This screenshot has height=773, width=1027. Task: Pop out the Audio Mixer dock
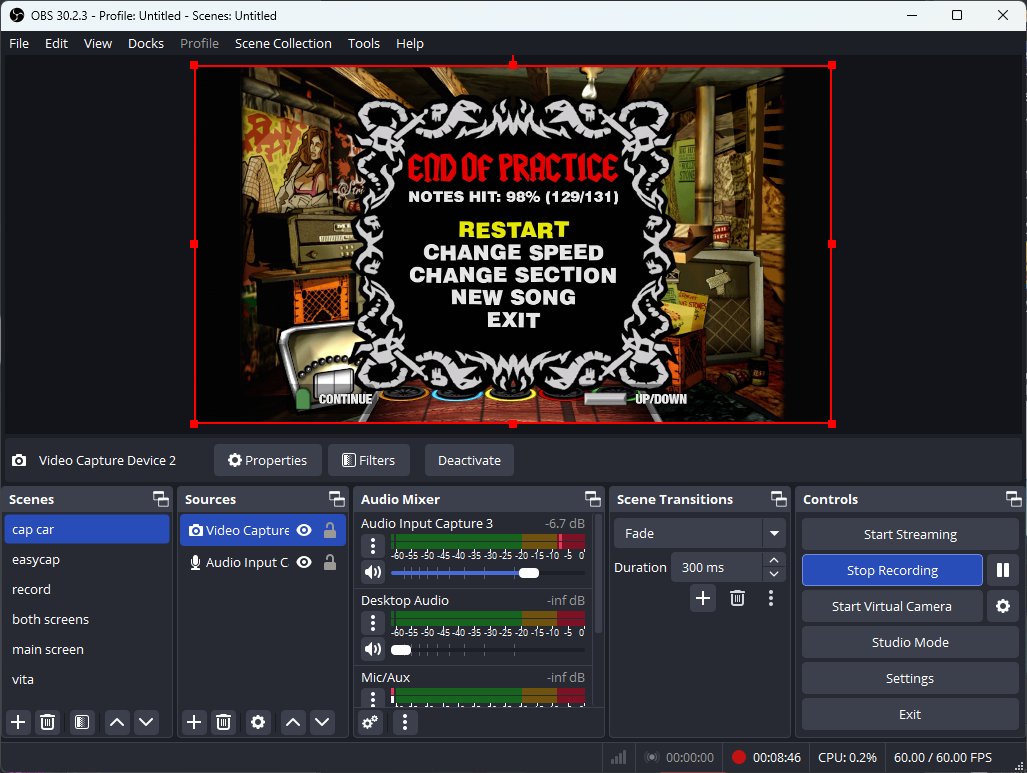coord(593,499)
